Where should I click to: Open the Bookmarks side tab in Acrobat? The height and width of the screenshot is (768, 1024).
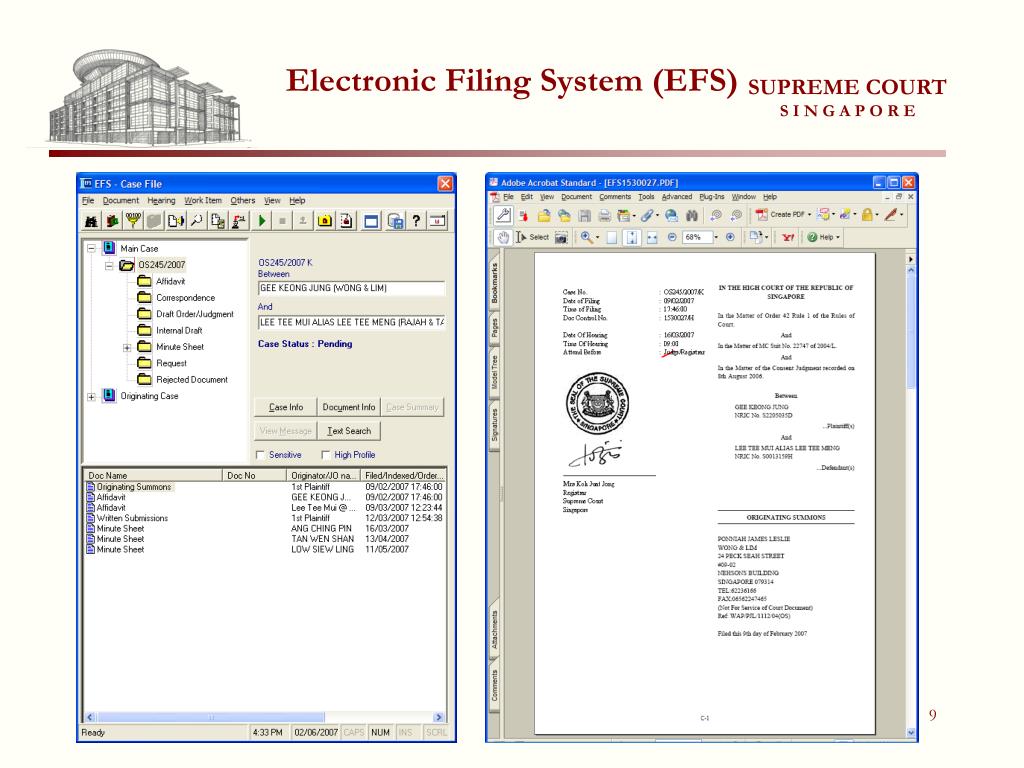495,283
